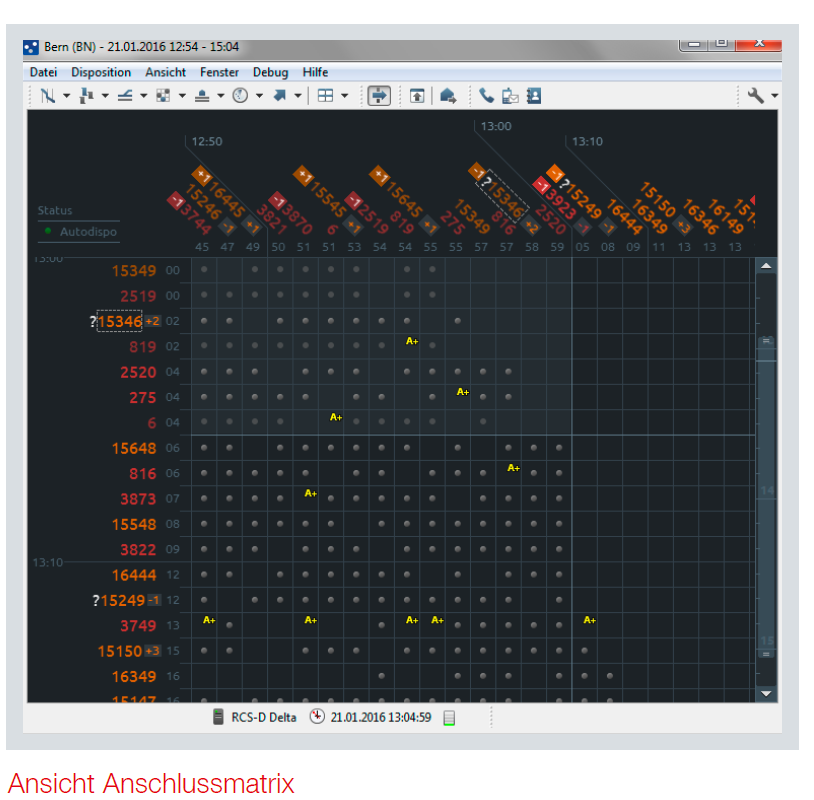The image size is (814, 800).
Task: Open the Disposition menu
Action: 101,72
